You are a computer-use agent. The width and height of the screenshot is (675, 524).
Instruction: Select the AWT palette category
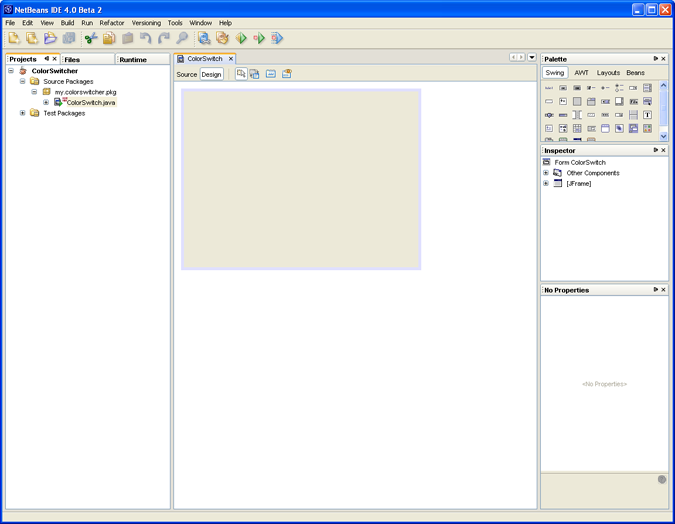tap(581, 73)
